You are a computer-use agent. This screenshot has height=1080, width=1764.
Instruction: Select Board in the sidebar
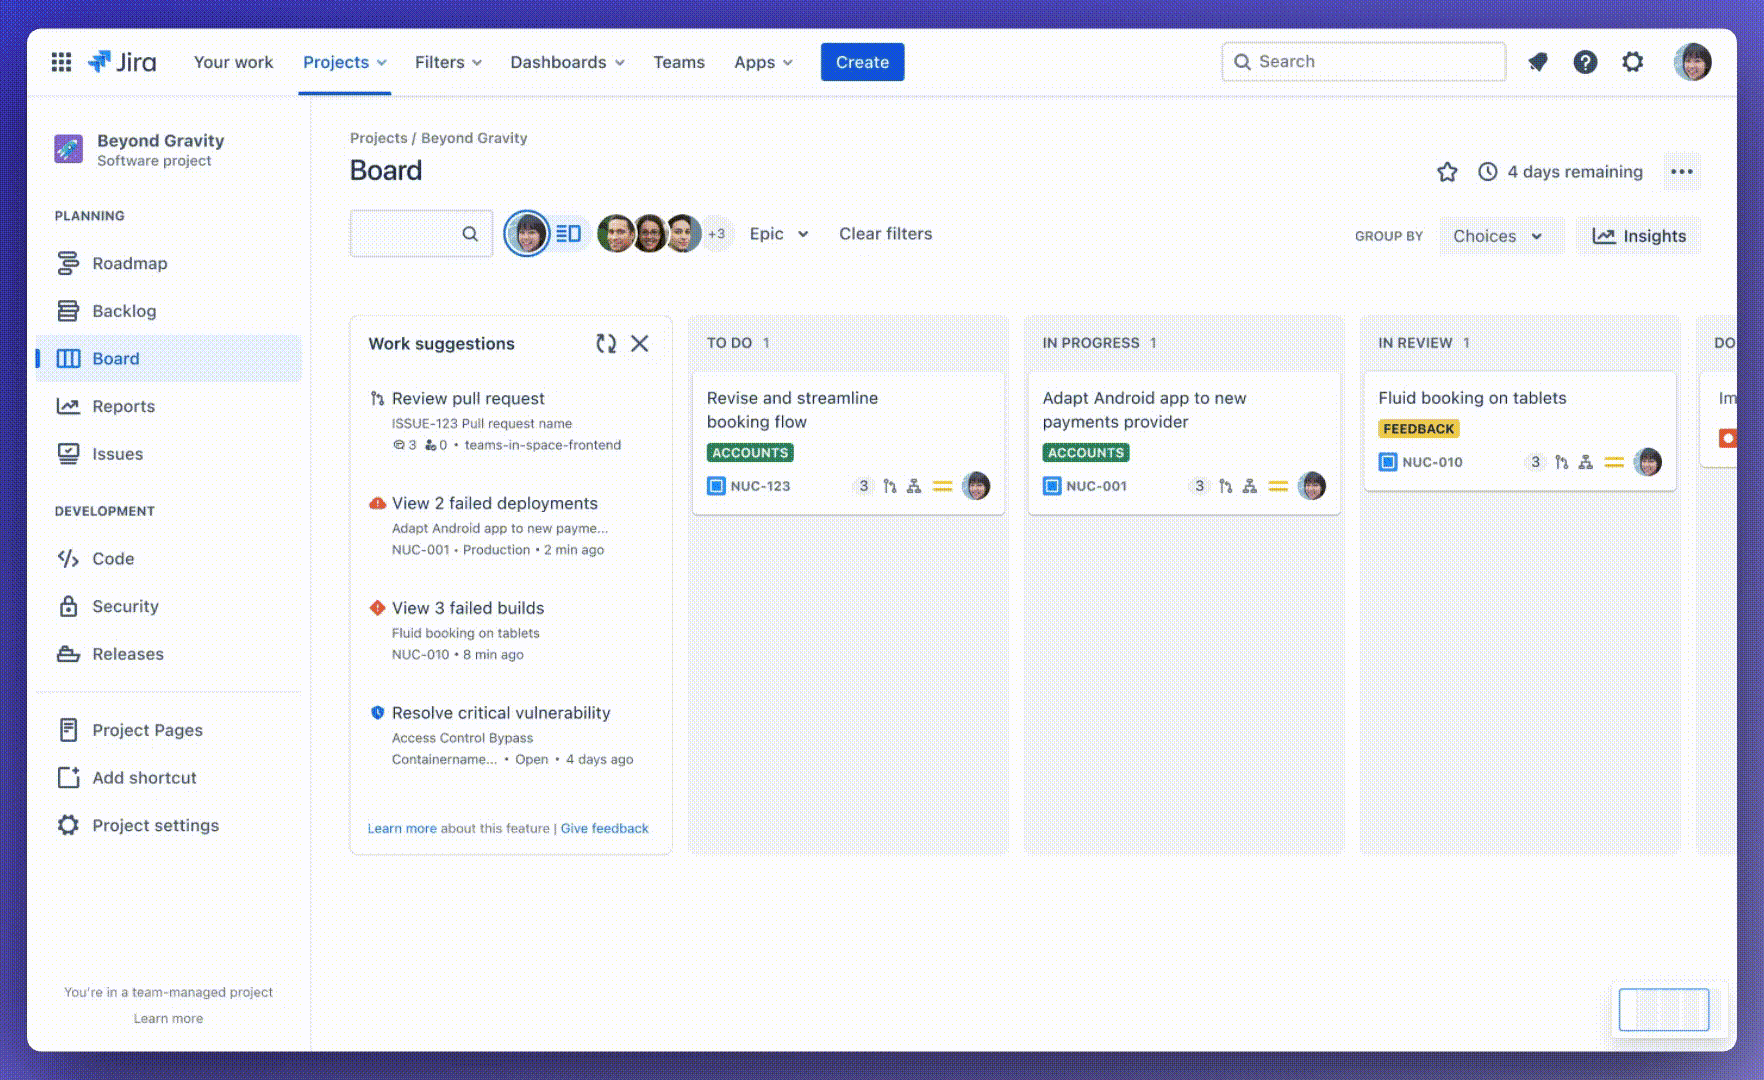point(168,358)
